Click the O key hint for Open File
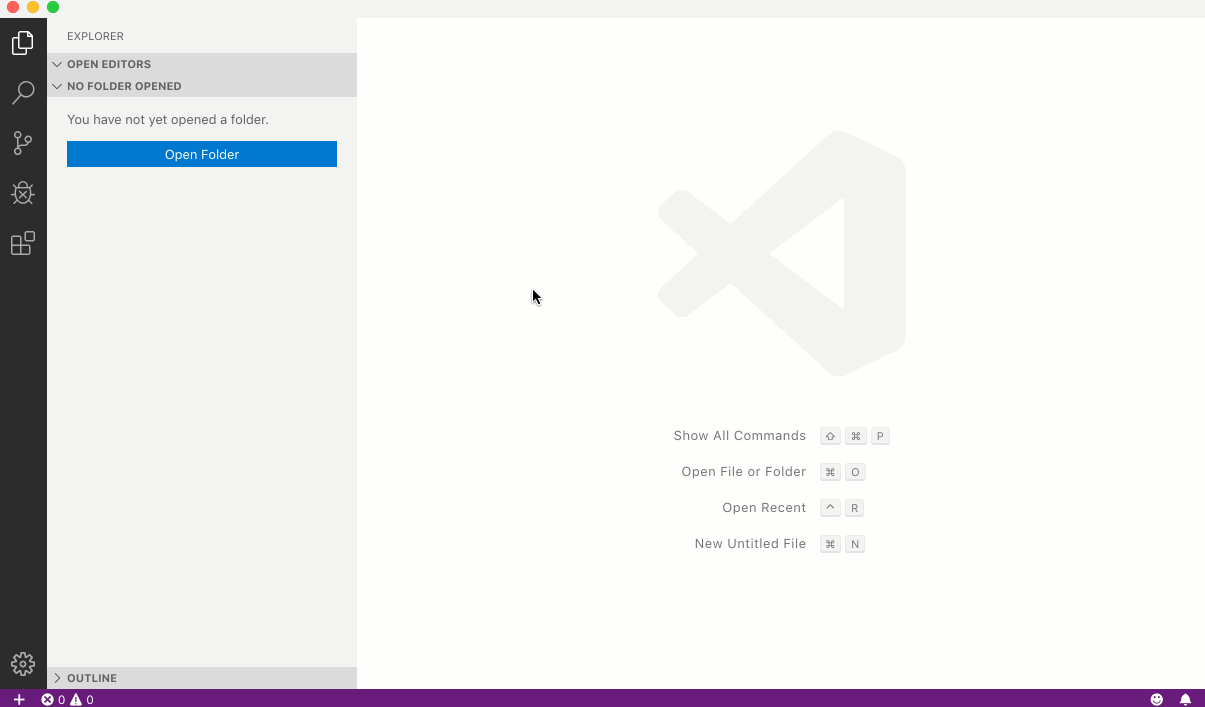The width and height of the screenshot is (1205, 707). coord(855,472)
